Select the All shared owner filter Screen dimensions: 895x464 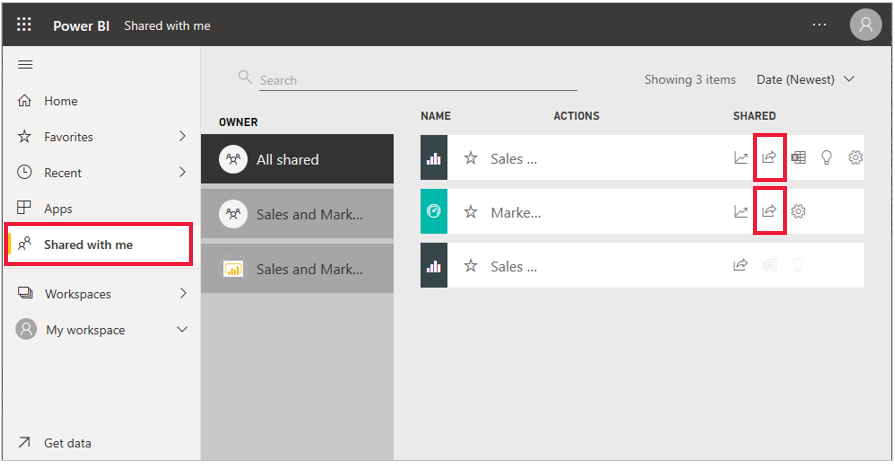tap(297, 159)
